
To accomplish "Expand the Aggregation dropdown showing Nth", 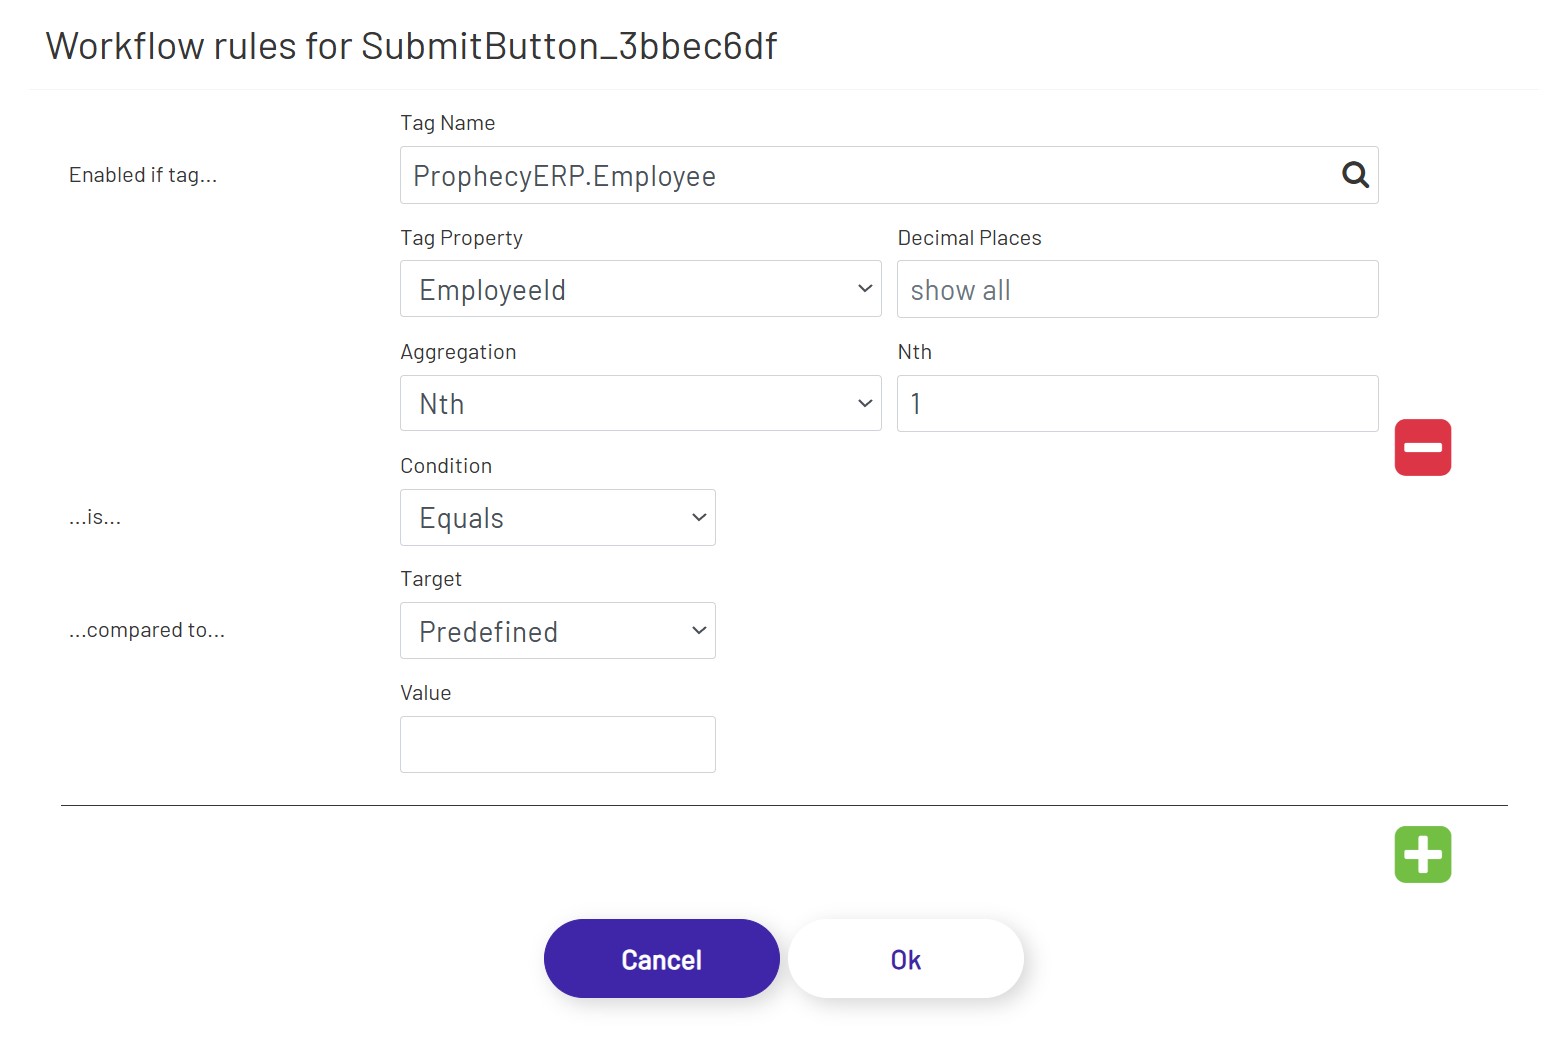I will (x=640, y=403).
